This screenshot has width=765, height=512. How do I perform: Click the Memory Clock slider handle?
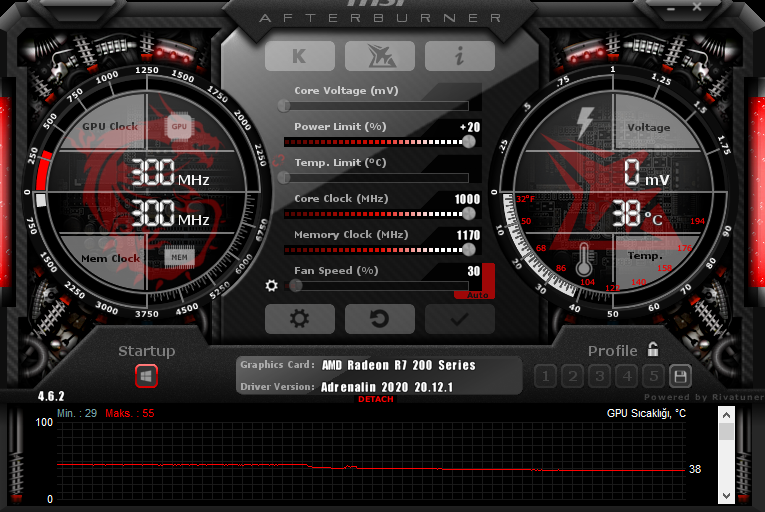click(468, 249)
